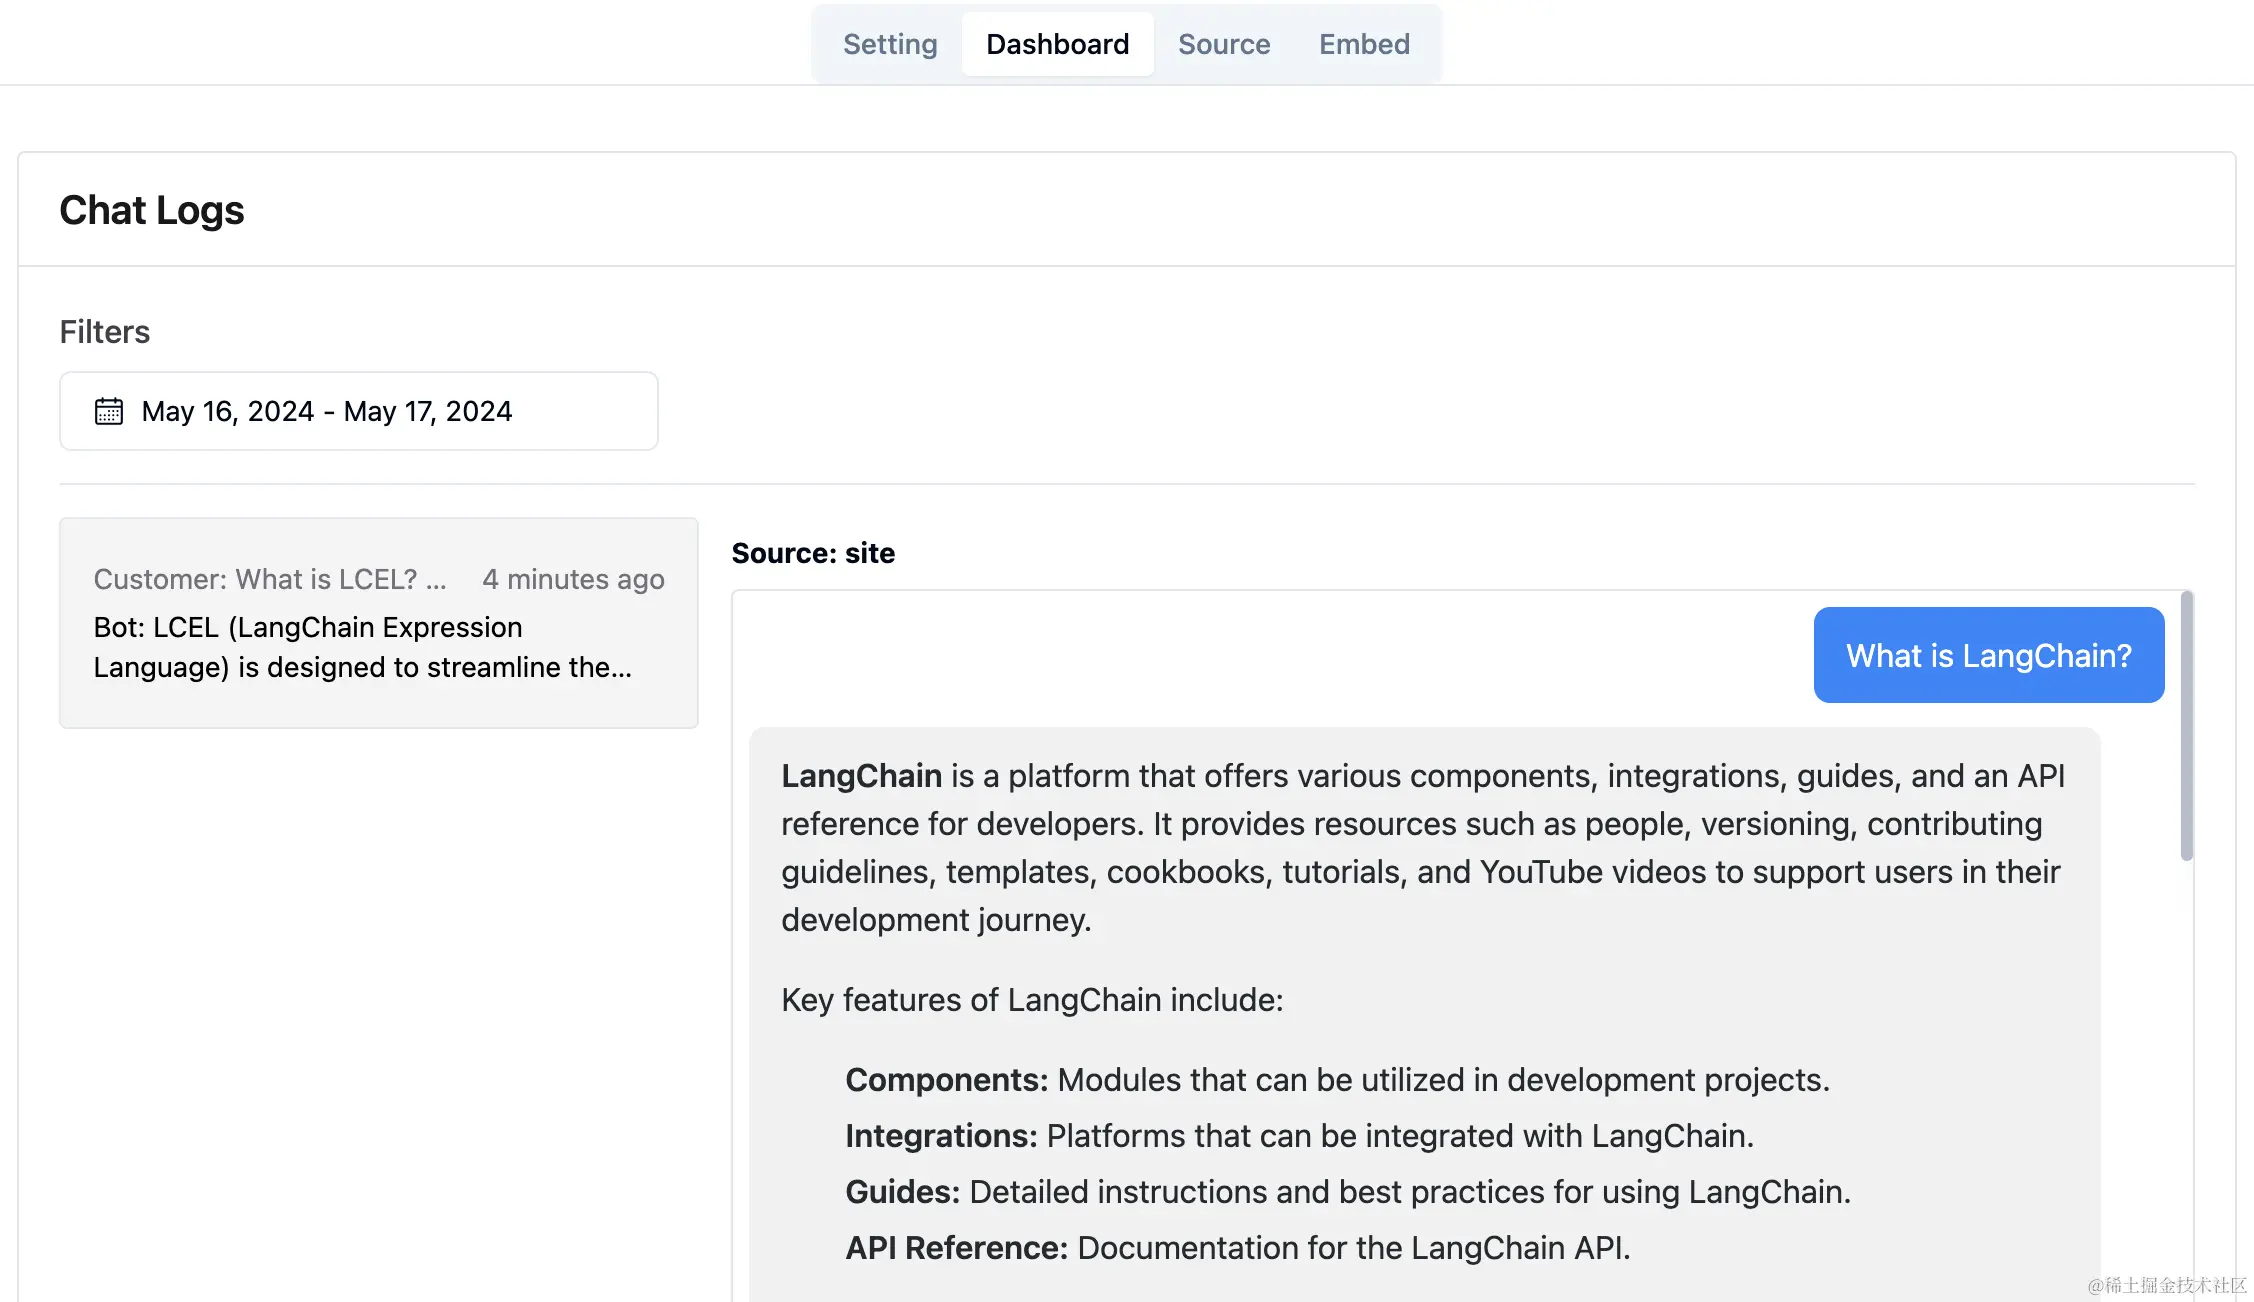
Task: Click the 'Guides:' feature line
Action: [1347, 1192]
